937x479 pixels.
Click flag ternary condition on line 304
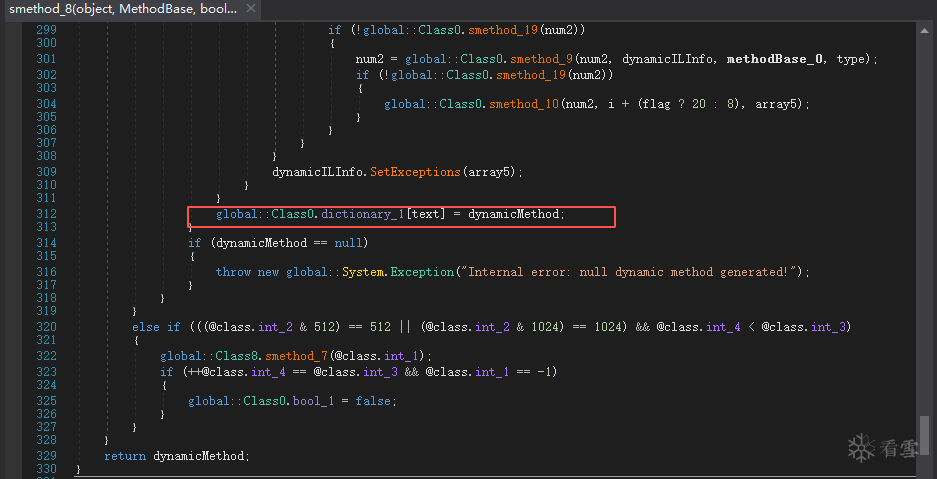657,104
